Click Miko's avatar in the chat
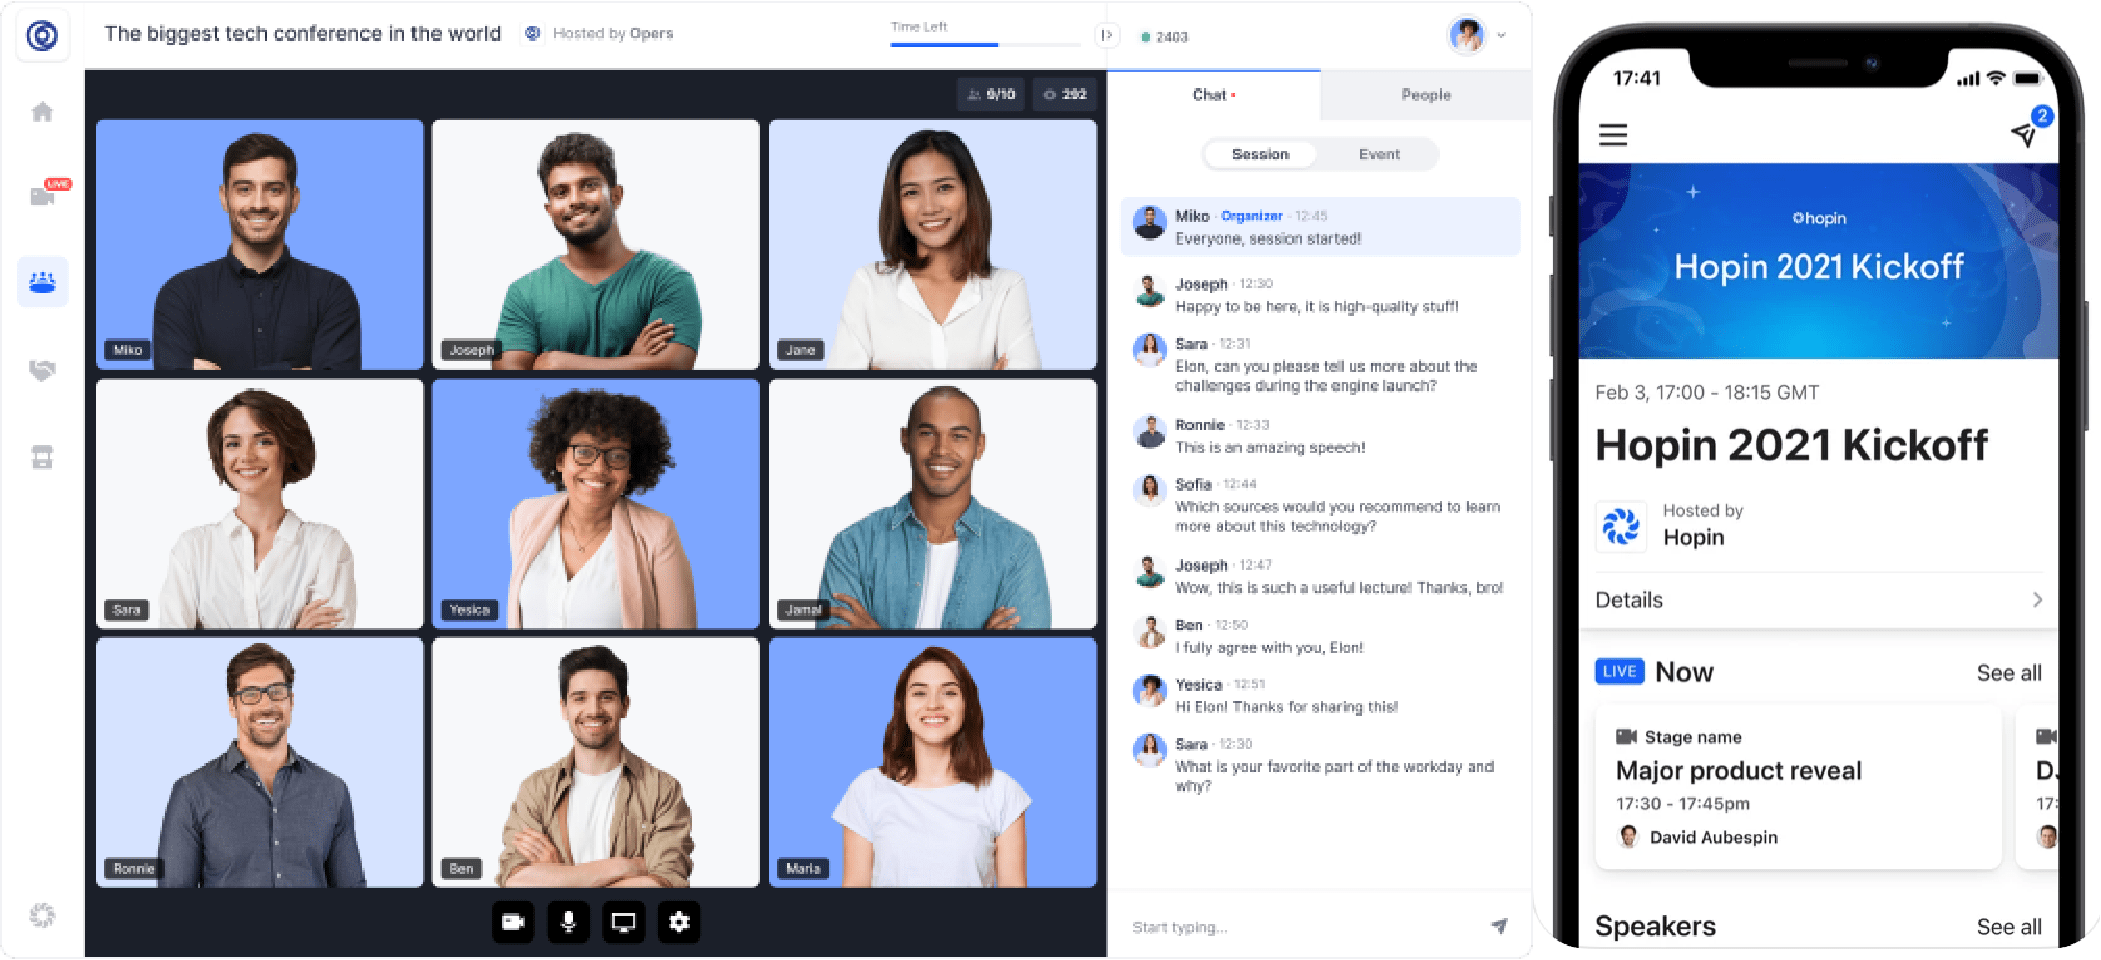Image resolution: width=2101 pixels, height=960 pixels. coord(1150,223)
